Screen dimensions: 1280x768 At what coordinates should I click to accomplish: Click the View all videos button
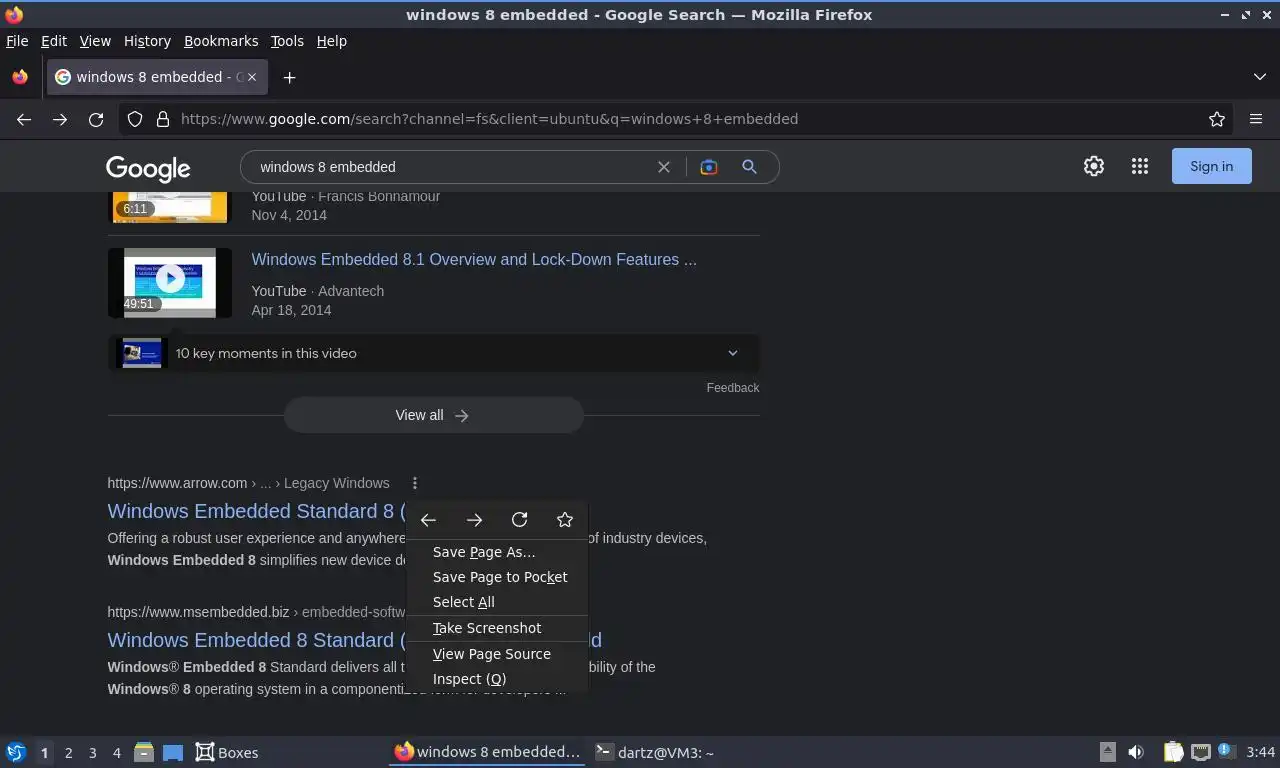(x=433, y=415)
